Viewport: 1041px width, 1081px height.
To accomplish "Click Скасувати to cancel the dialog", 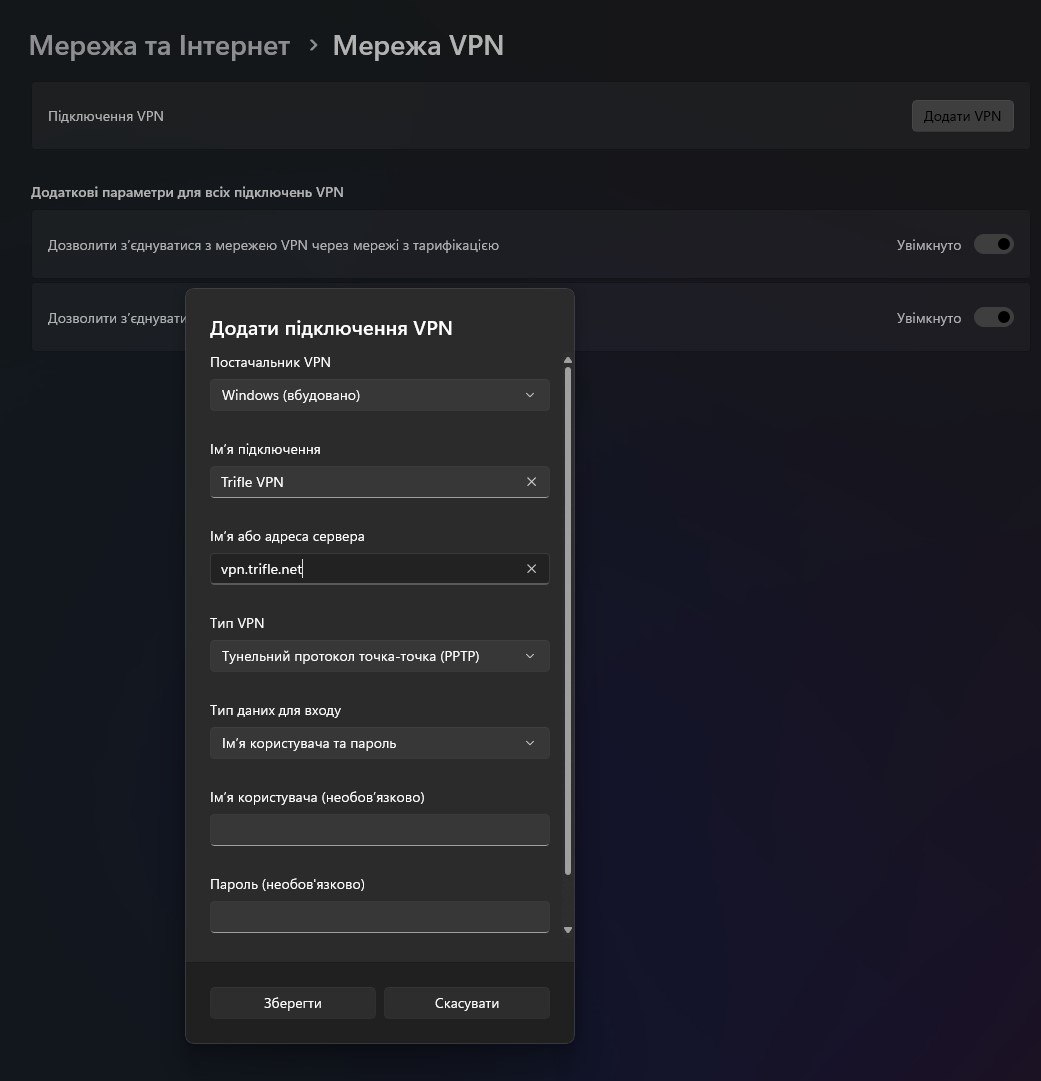I will [467, 1003].
